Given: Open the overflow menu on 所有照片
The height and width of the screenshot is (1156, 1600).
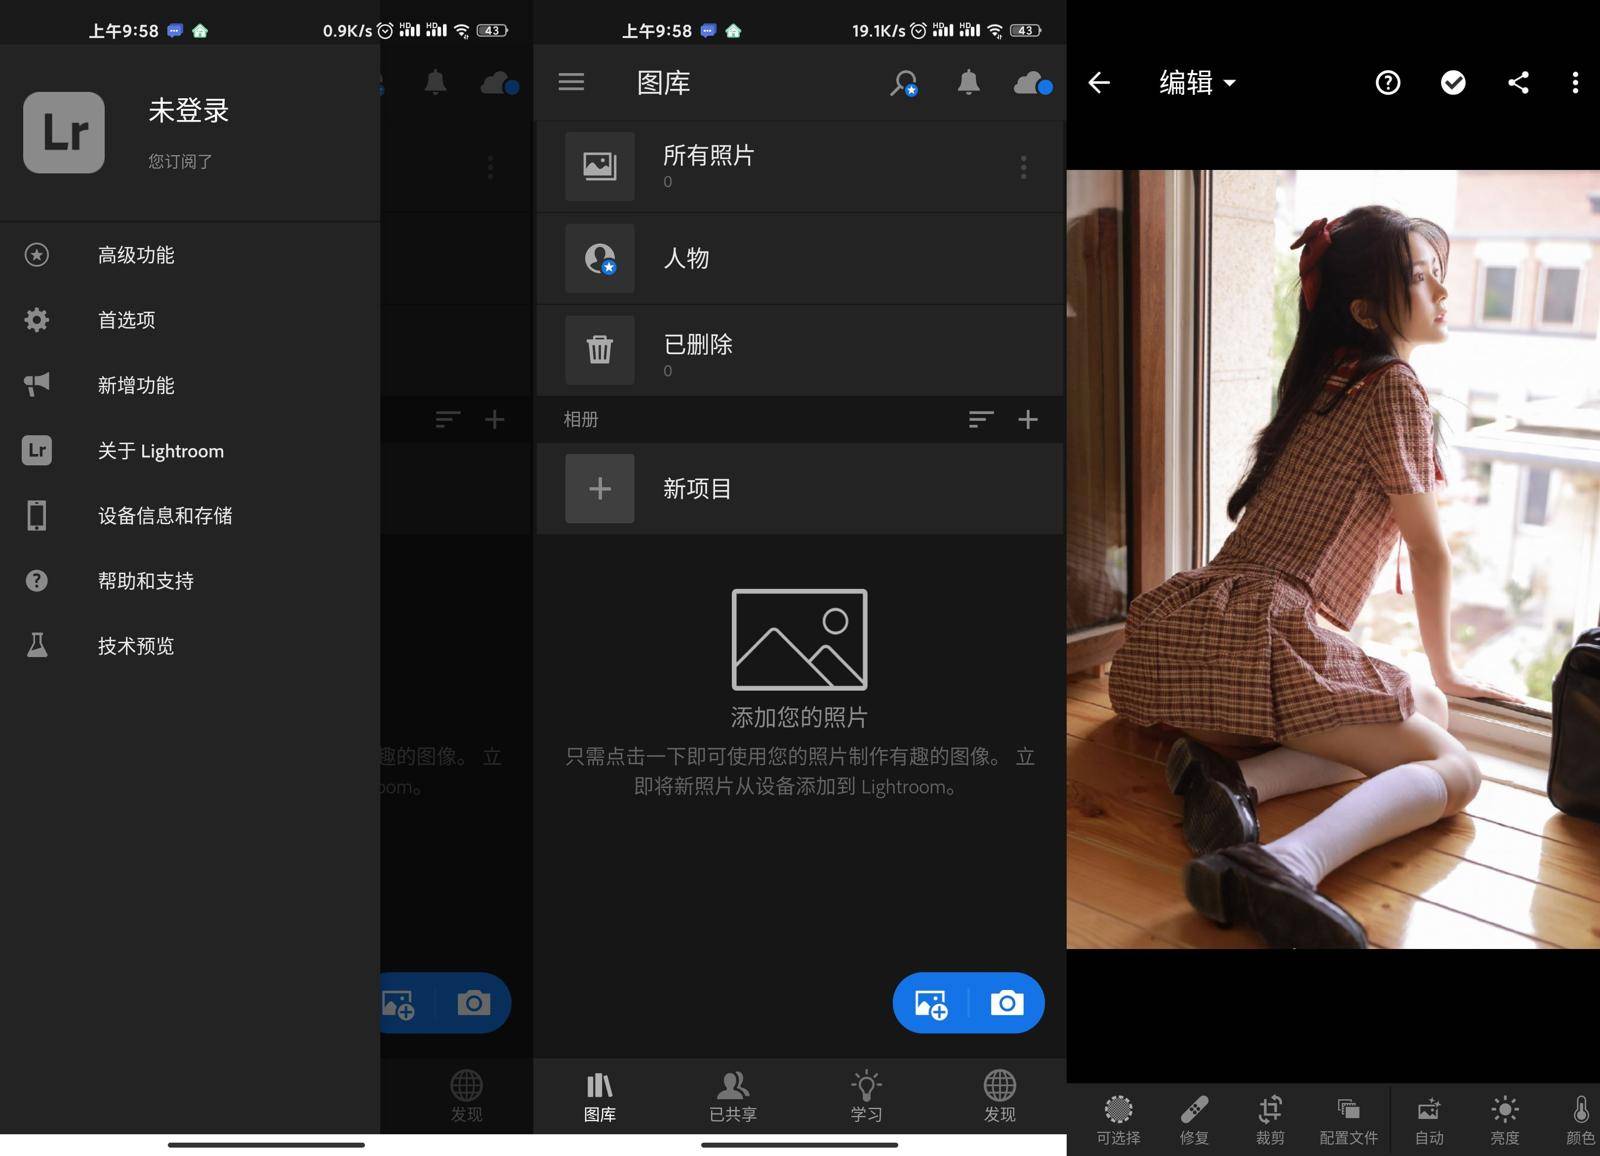Looking at the screenshot, I should [x=1023, y=167].
